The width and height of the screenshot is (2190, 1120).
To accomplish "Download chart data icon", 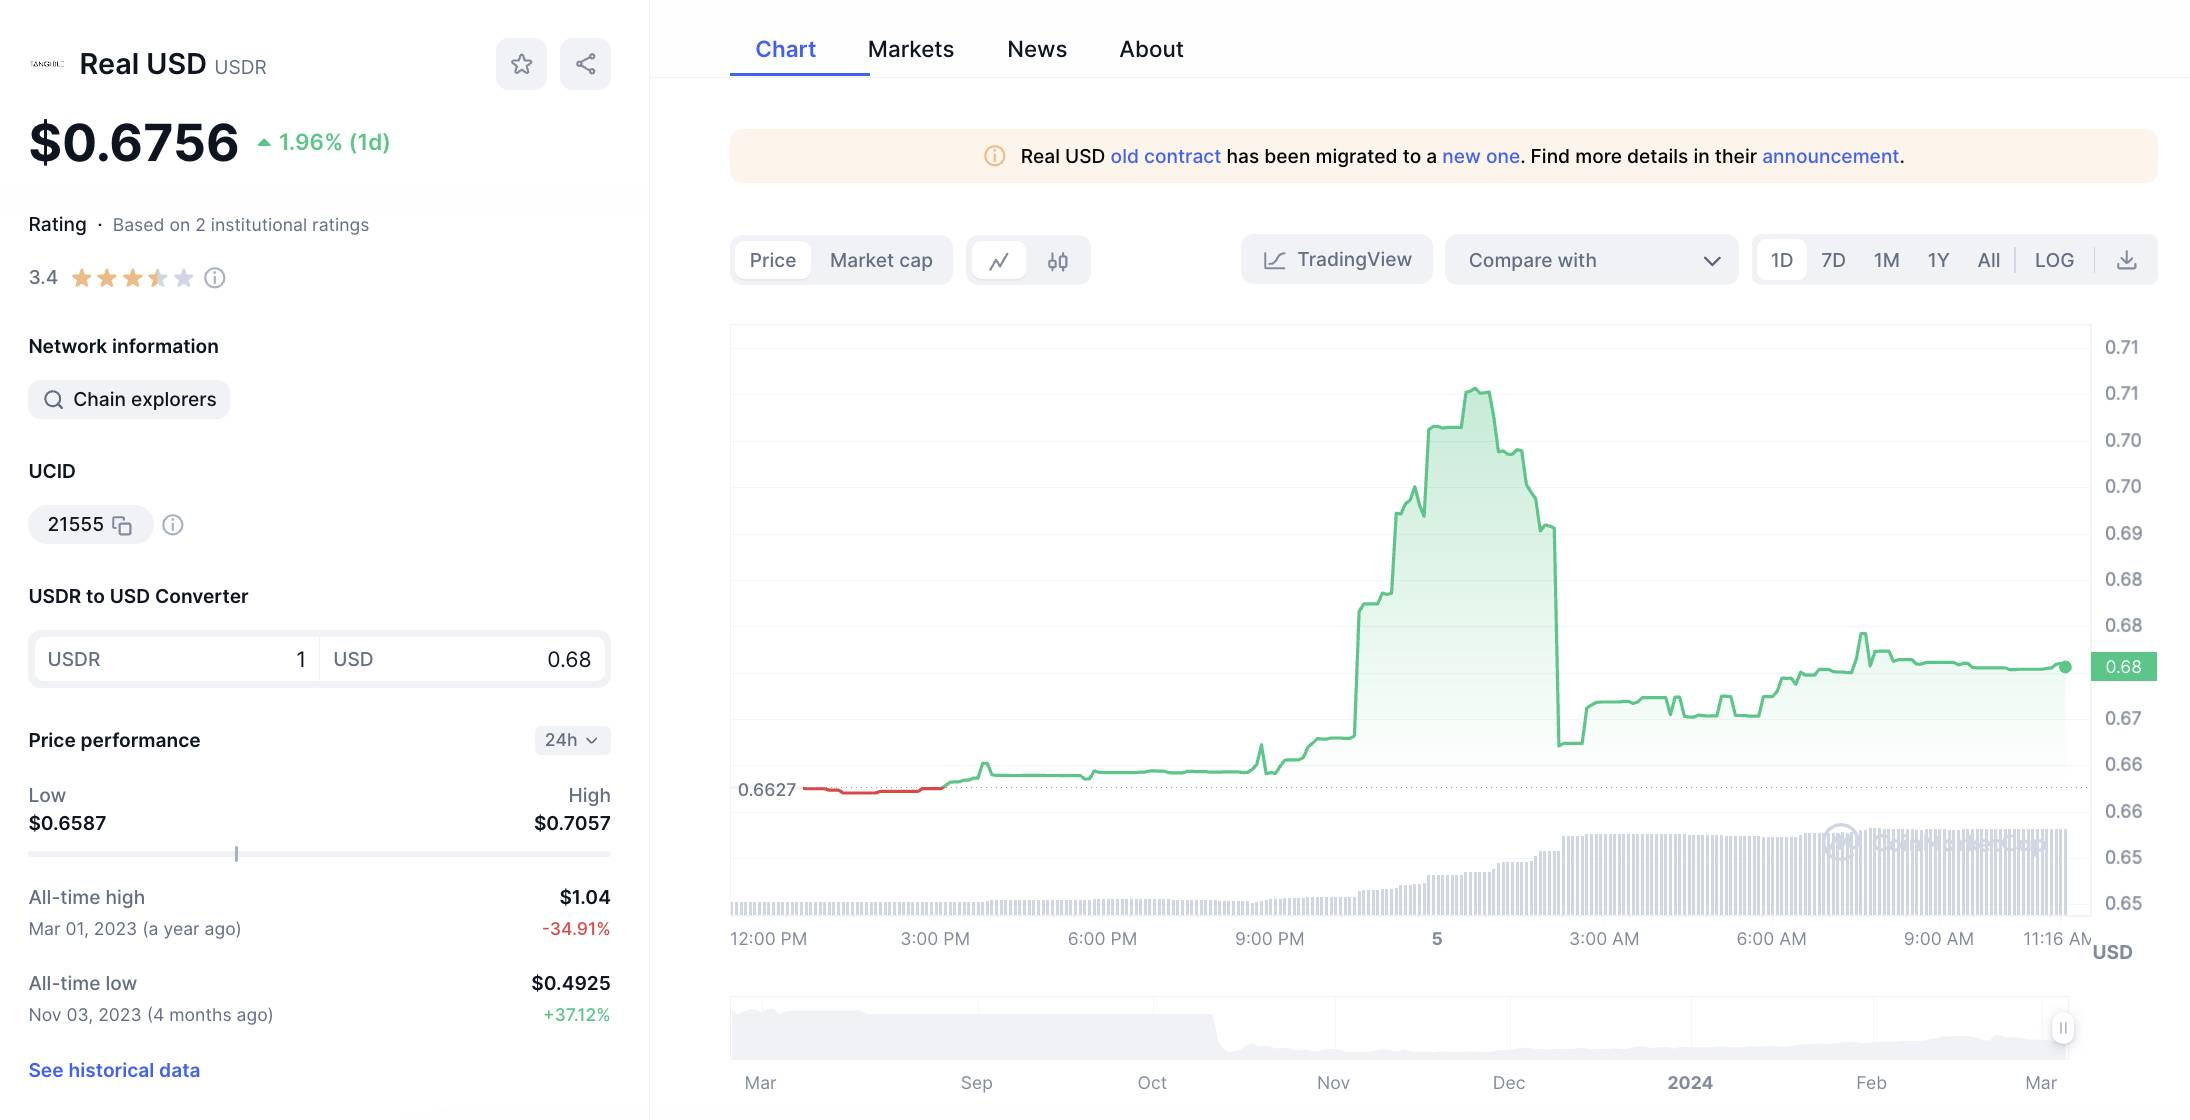I will click(x=2126, y=260).
